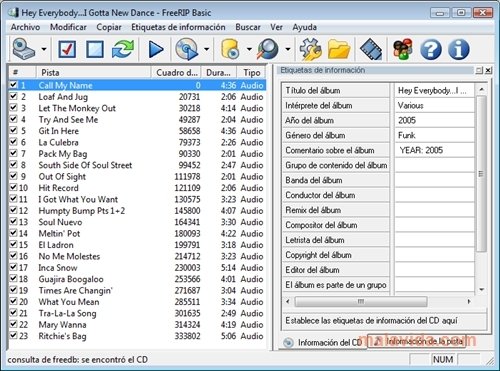Uncheck track 17 Inca Snow
500x371 pixels.
[13, 267]
